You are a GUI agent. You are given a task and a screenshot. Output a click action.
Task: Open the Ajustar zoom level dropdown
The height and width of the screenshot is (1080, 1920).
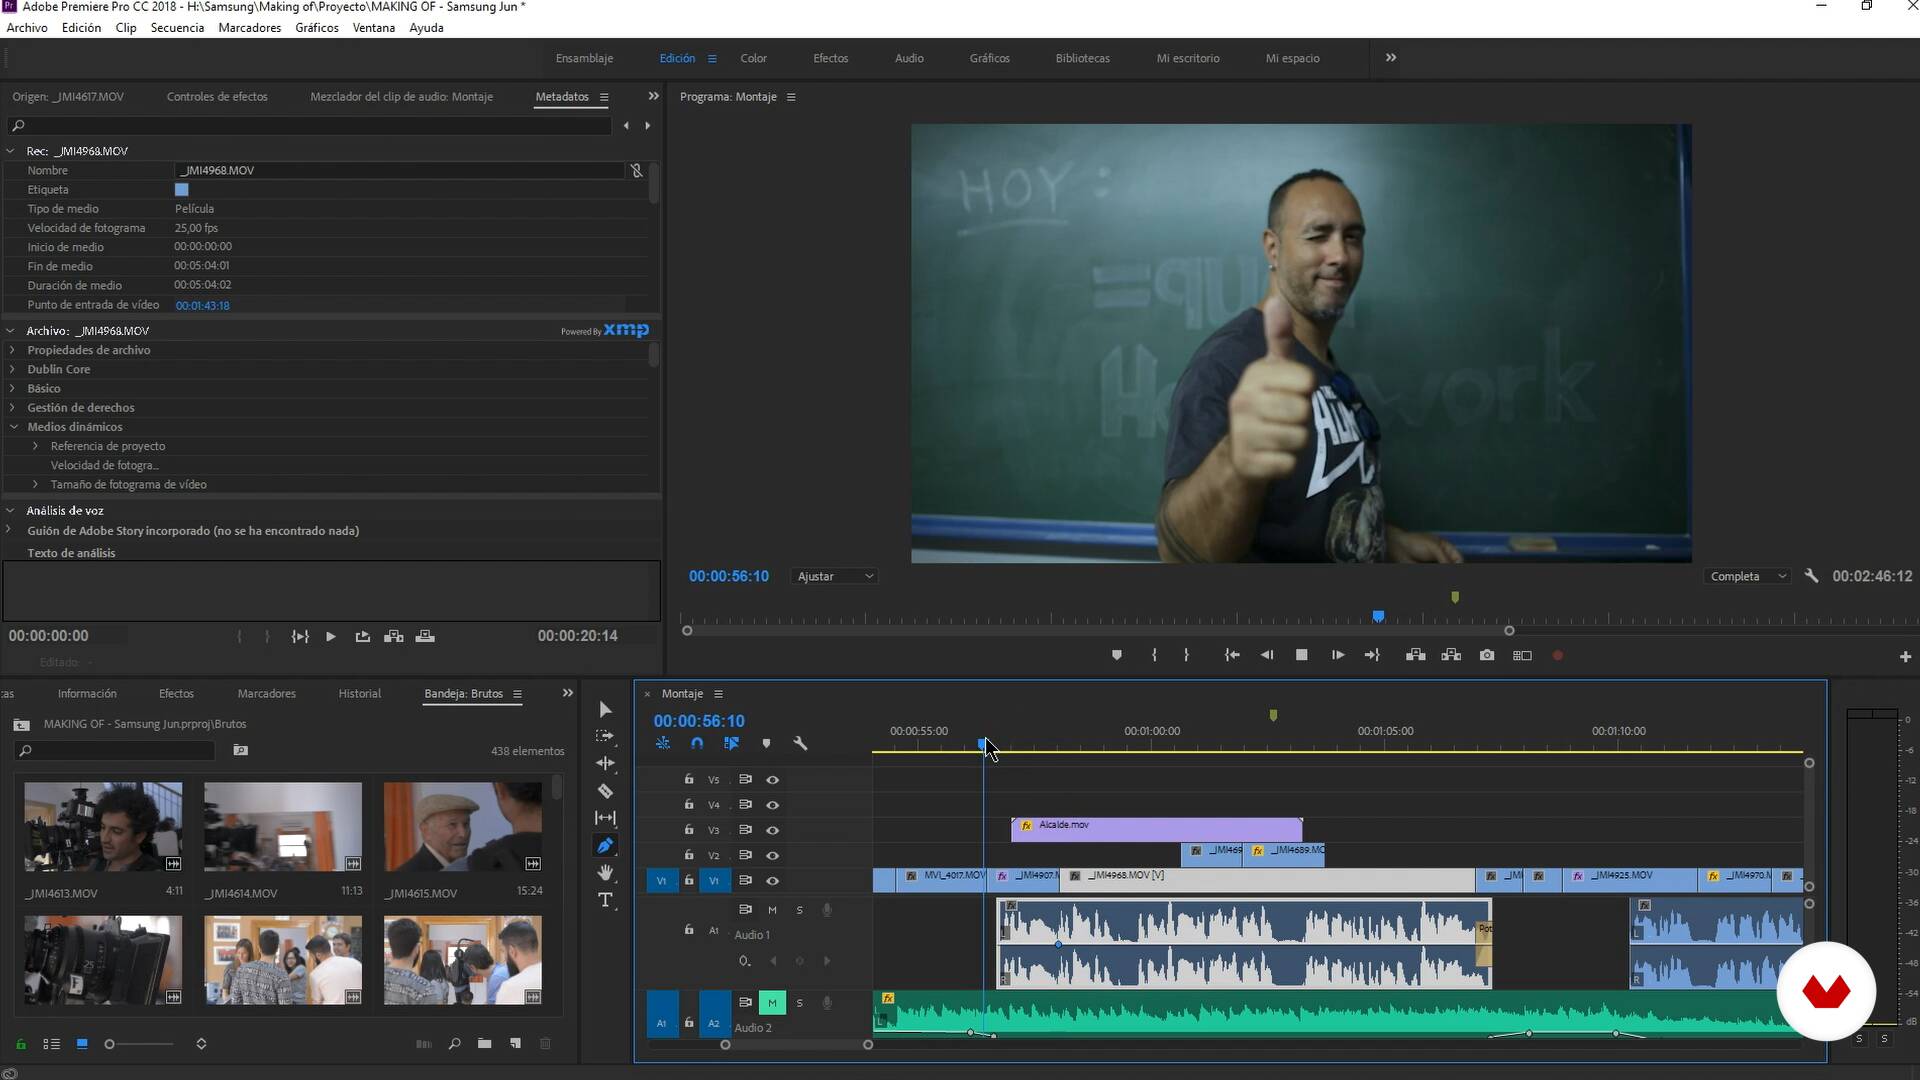tap(835, 576)
